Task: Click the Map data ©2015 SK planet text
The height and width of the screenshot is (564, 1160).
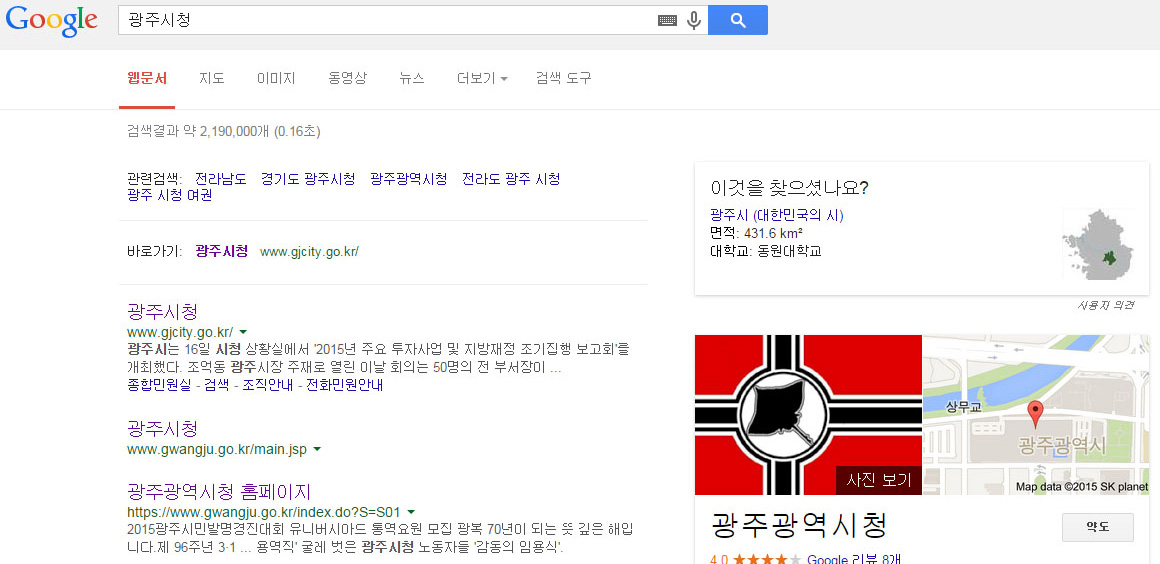Action: pyautogui.click(x=1082, y=487)
